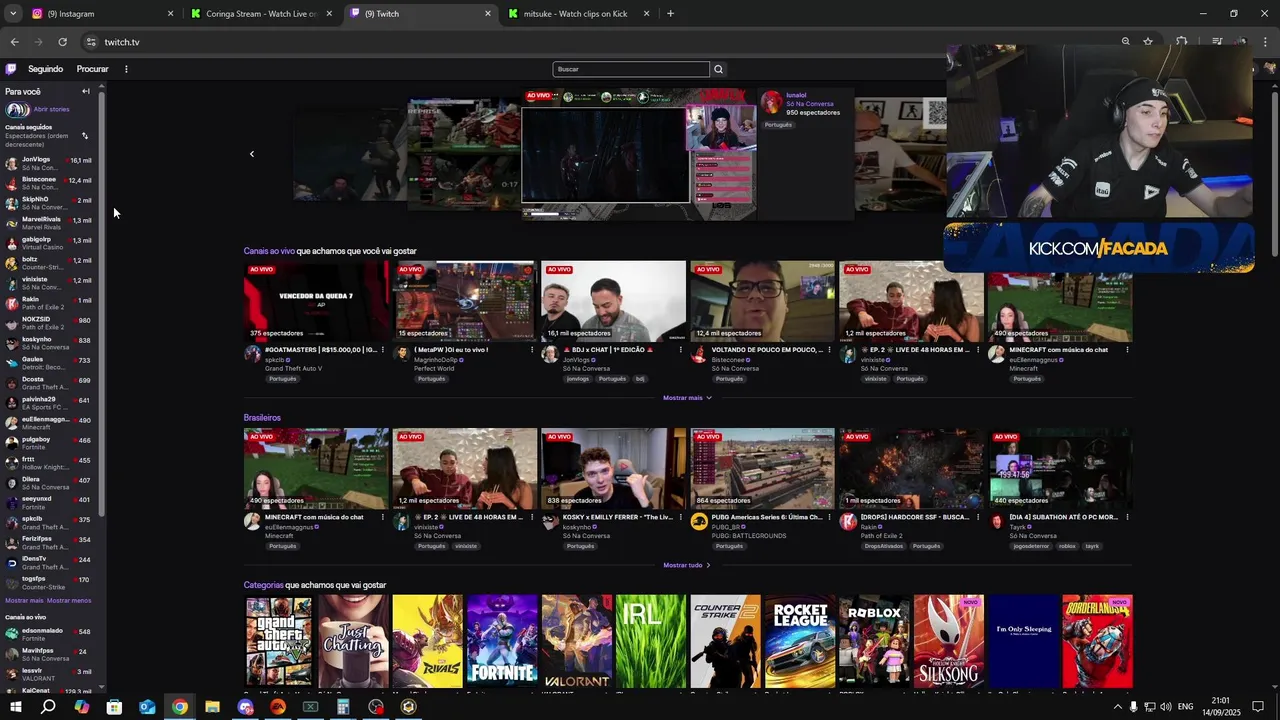This screenshot has height=720, width=1280.
Task: Open koskynho stream thumbnail under Brasileiros
Action: coord(614,468)
